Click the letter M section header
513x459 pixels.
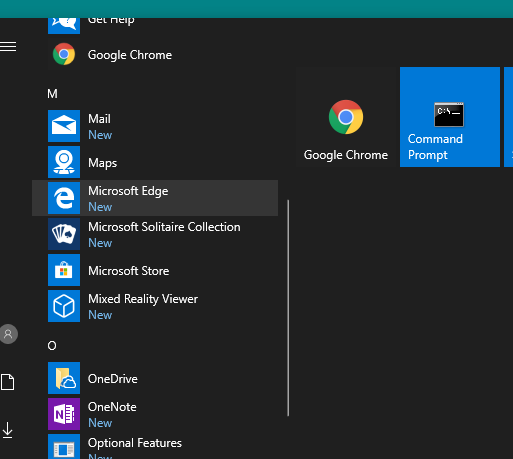tap(52, 94)
